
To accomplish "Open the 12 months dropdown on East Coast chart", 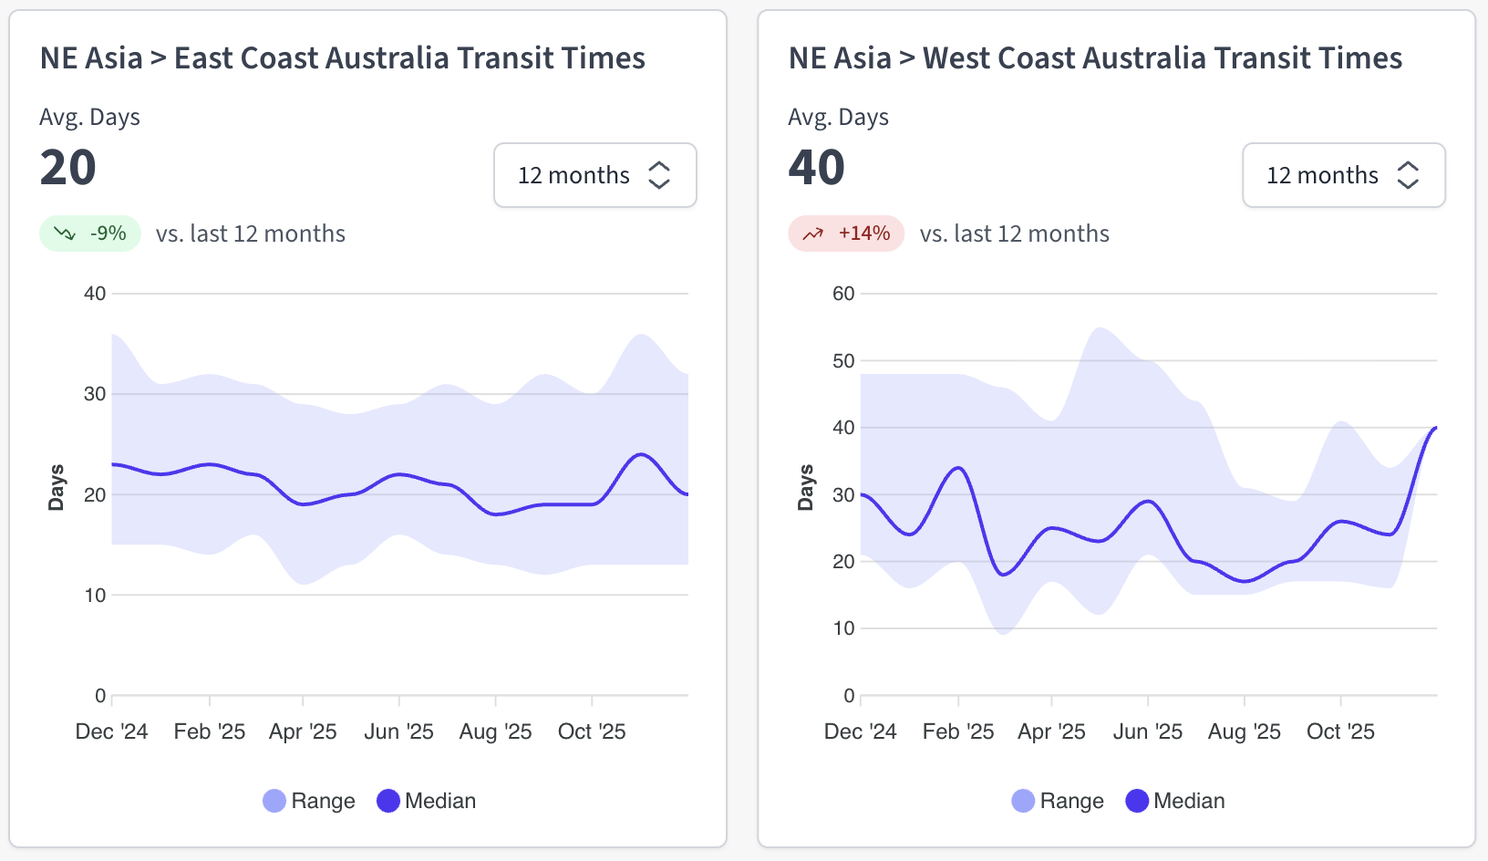I will tap(595, 175).
